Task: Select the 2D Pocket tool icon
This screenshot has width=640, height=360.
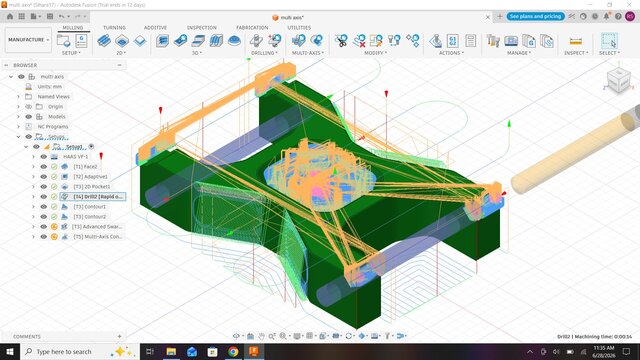Action: pos(122,40)
